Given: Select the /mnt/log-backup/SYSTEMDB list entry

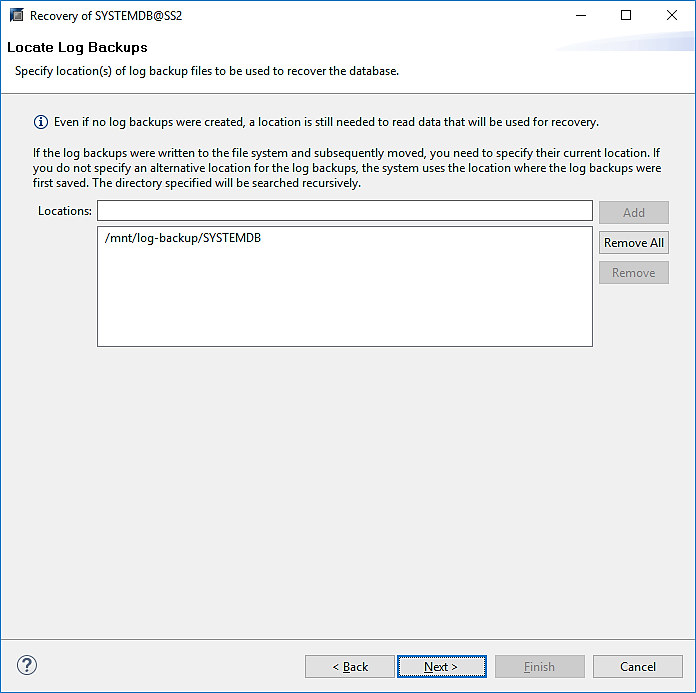Looking at the screenshot, I should click(183, 238).
